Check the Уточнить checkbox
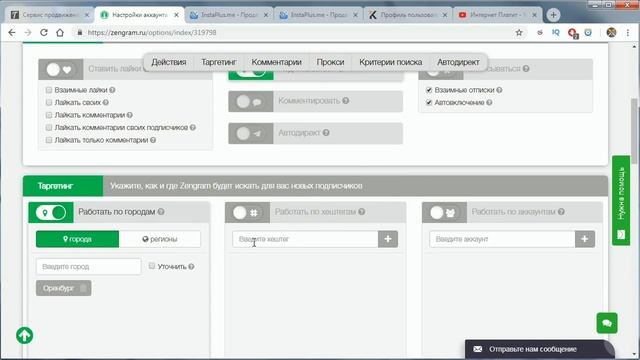Viewport: 640px width, 360px height. tap(152, 266)
